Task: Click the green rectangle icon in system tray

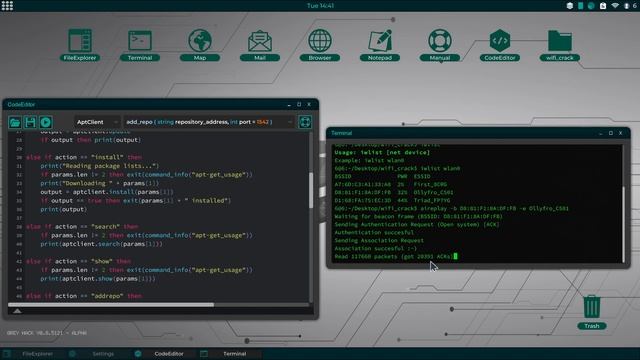Action: (580, 6)
